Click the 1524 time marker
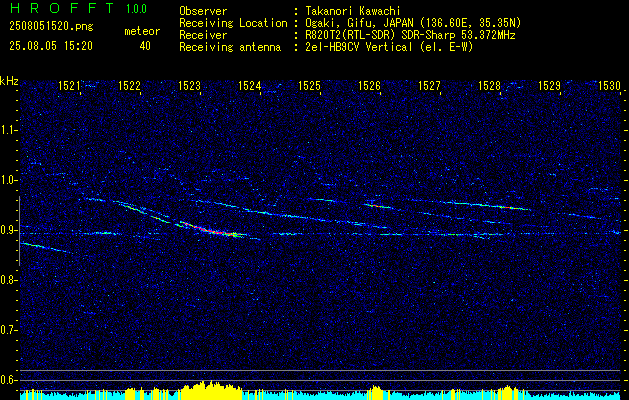This screenshot has width=629, height=400. [250, 86]
